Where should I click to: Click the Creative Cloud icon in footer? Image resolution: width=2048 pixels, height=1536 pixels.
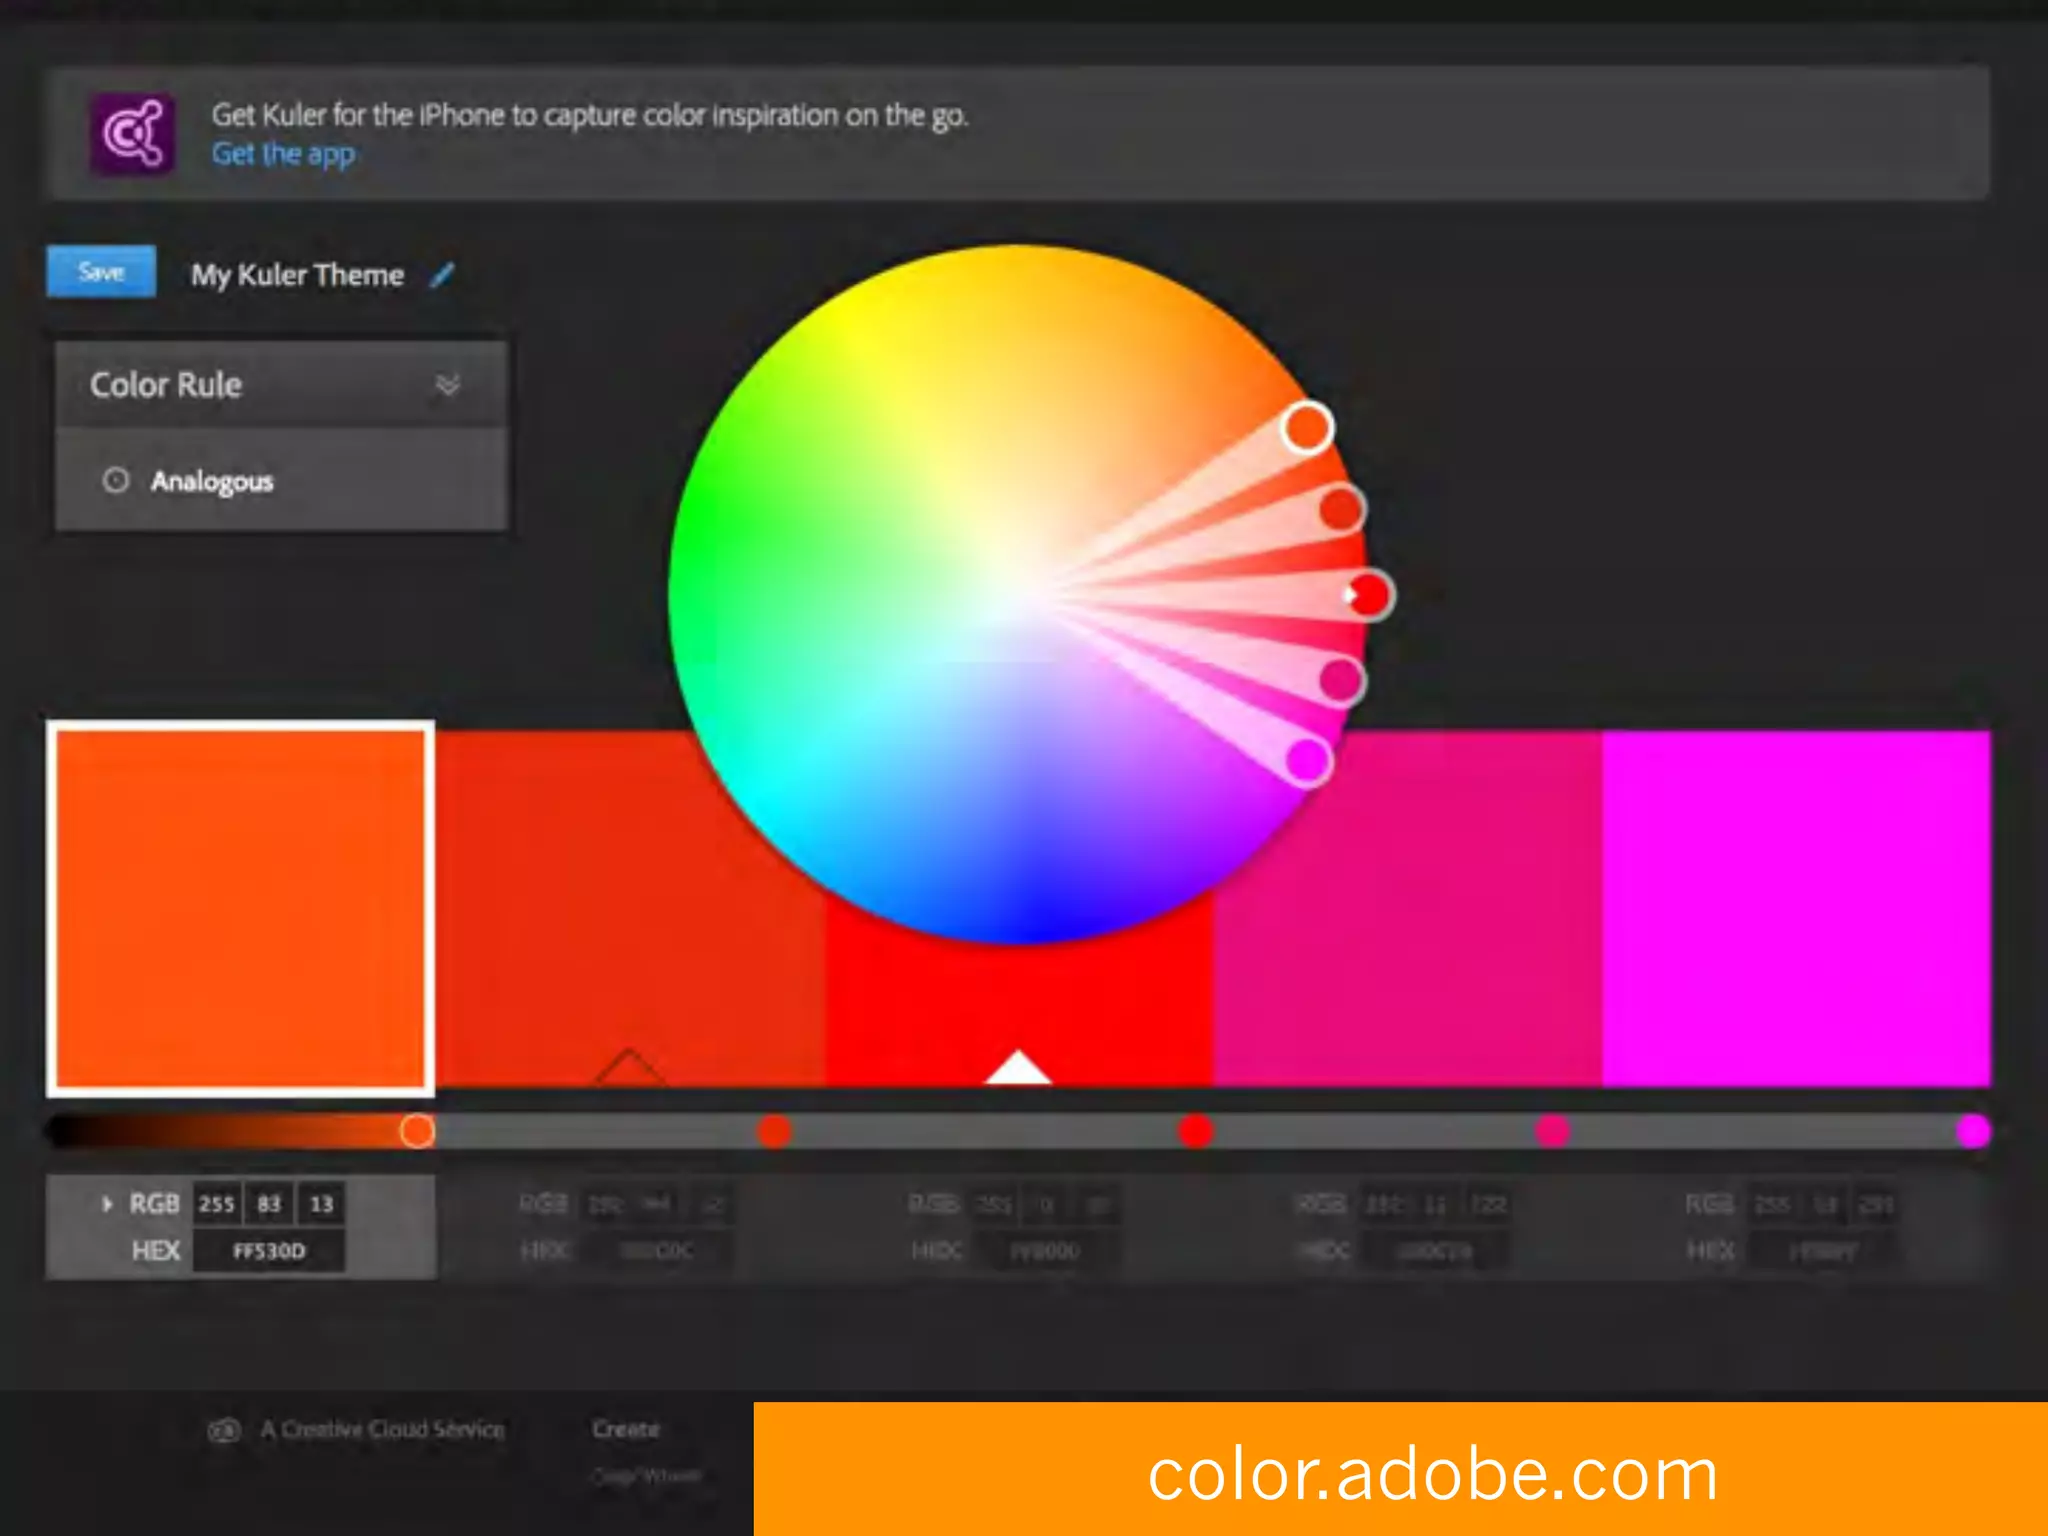pos(224,1430)
